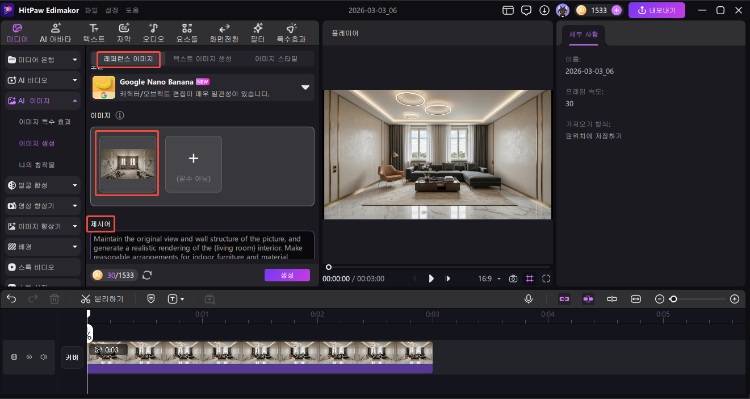Switch to the 텍스트 이미지 생성 tab
Viewport: 750px width, 399px height.
202,59
